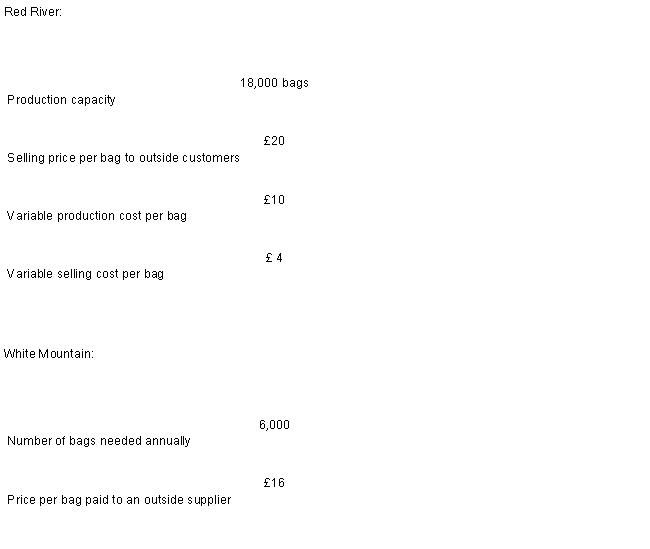Click Price per bag paid to outside supplier
The width and height of the screenshot is (650, 549).
pyautogui.click(x=119, y=500)
